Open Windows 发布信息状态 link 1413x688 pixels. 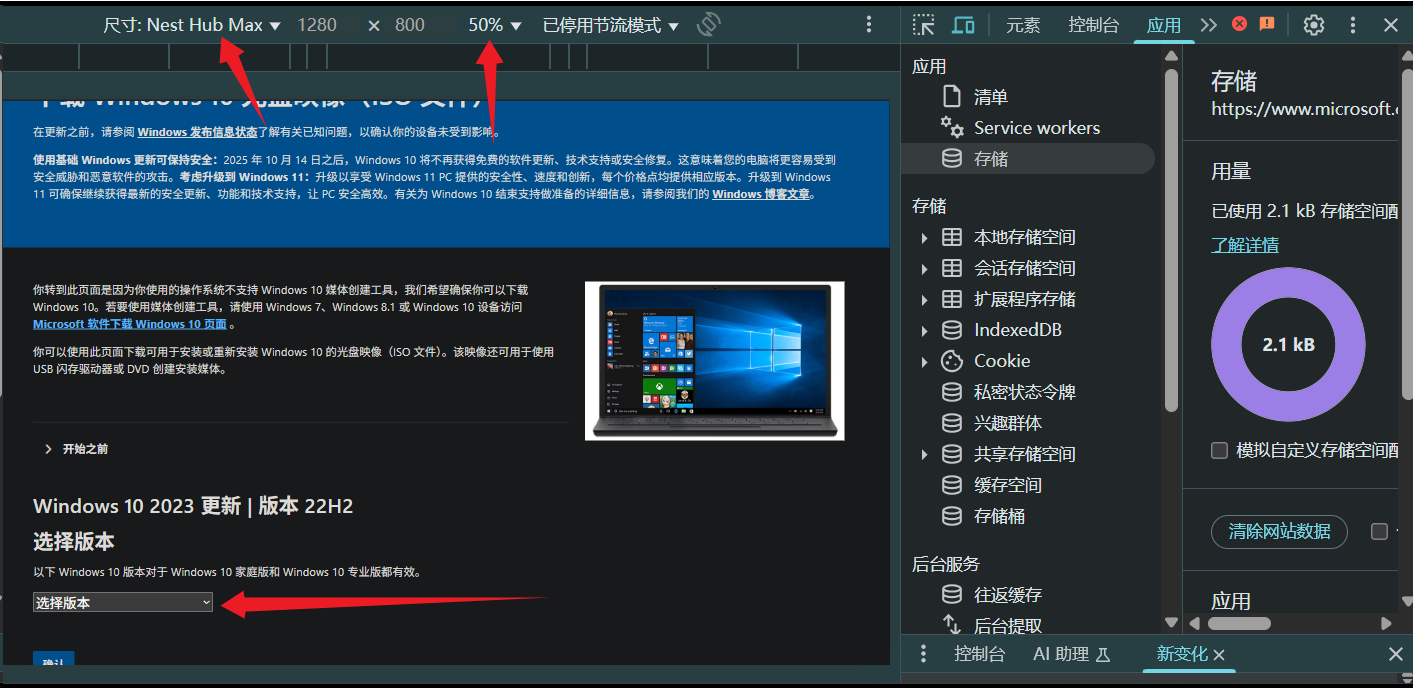click(x=197, y=132)
